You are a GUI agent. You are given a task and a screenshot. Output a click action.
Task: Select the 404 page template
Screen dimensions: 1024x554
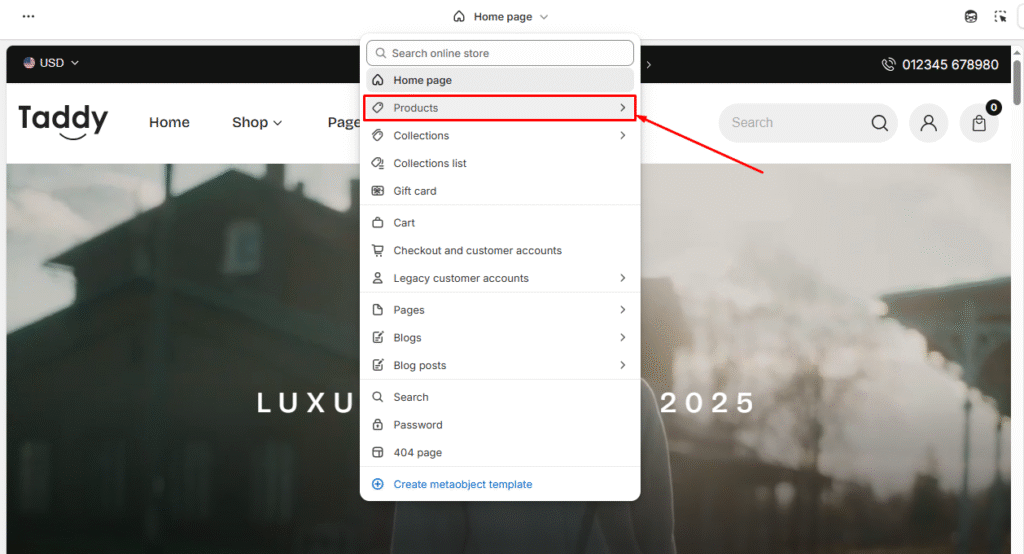(x=417, y=453)
